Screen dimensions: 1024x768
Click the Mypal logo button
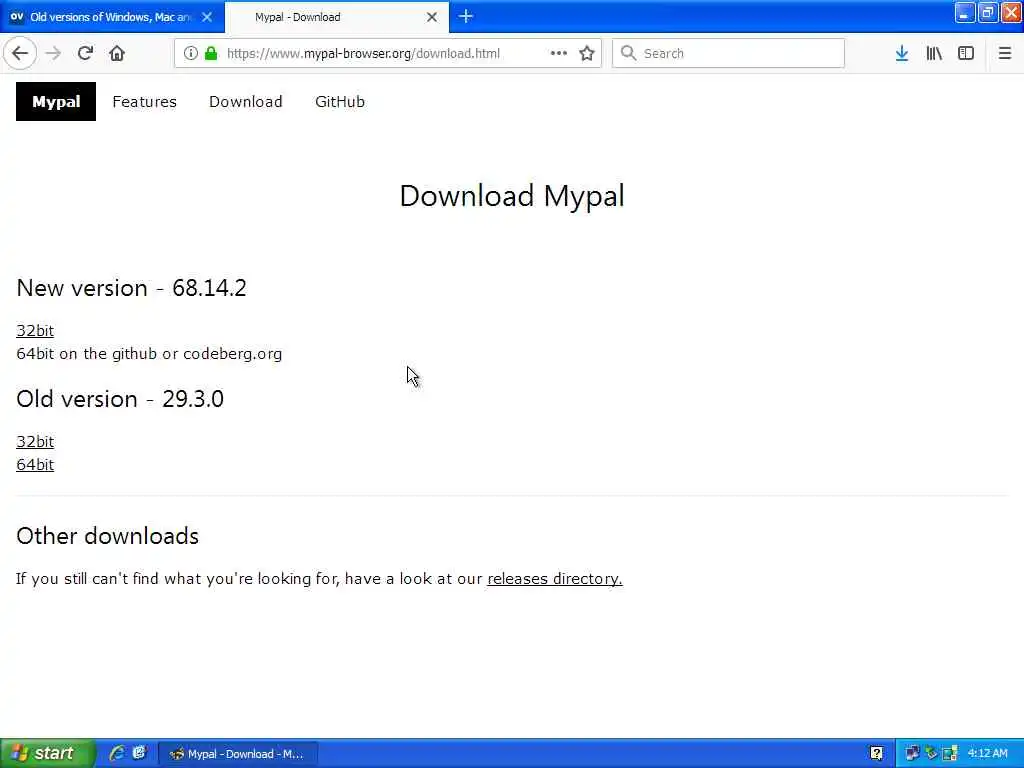[56, 101]
